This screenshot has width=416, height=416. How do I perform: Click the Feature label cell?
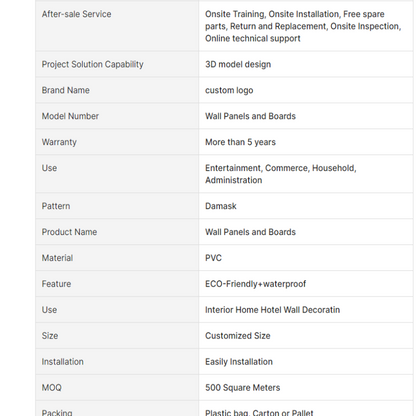coord(117,284)
